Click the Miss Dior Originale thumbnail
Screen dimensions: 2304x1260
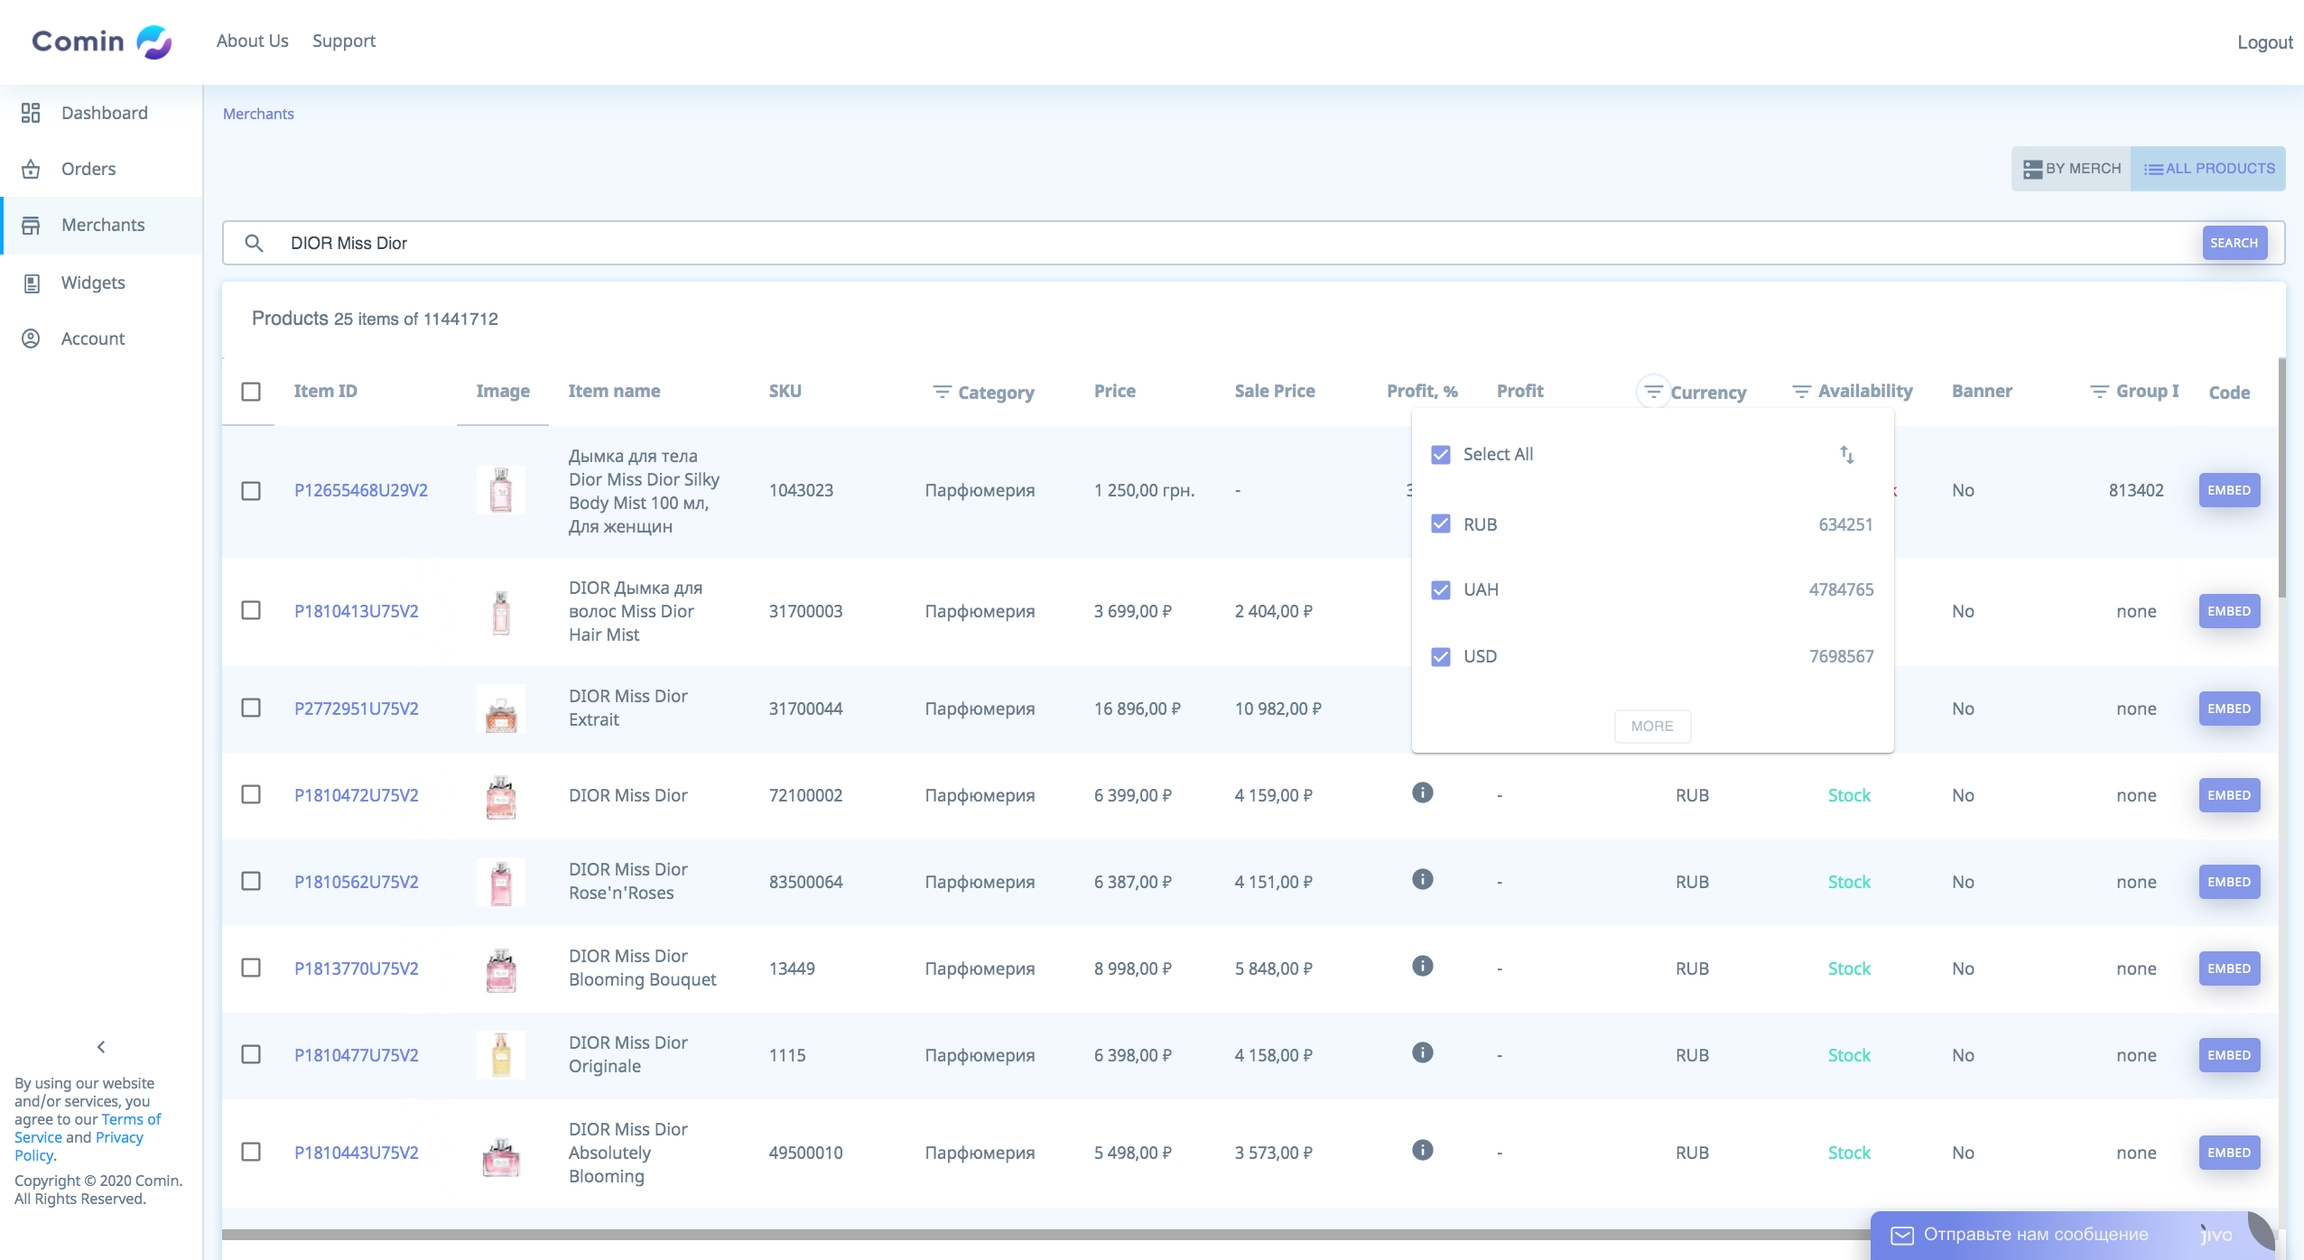click(x=501, y=1055)
